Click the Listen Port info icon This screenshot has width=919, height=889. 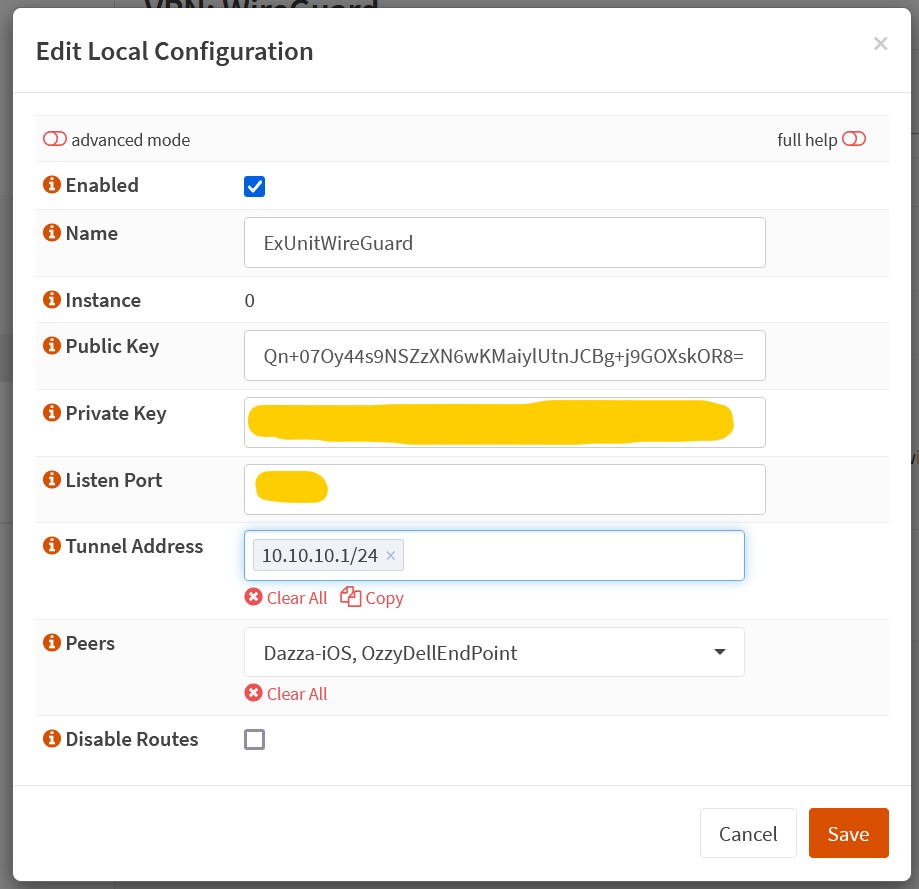[x=51, y=480]
